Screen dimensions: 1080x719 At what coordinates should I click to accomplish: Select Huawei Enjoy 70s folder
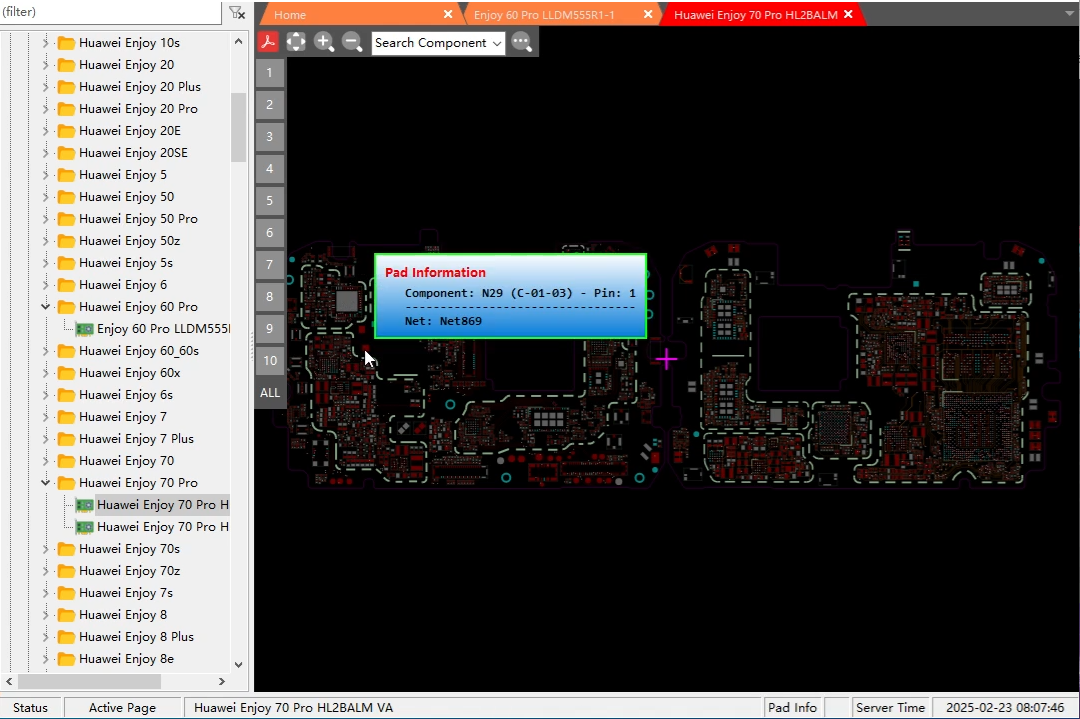click(129, 549)
